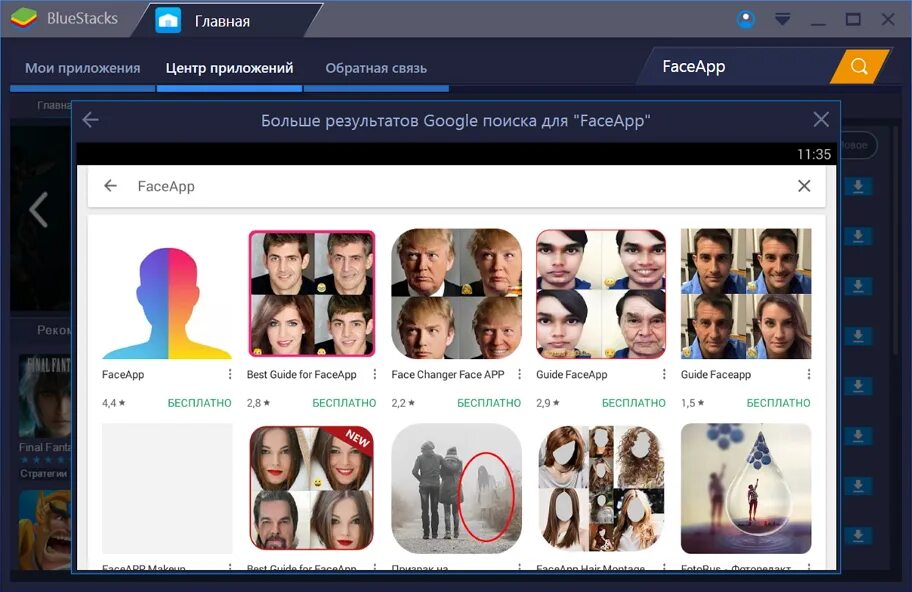Click the Face Changer Face APP title
This screenshot has height=592, width=912.
point(448,375)
